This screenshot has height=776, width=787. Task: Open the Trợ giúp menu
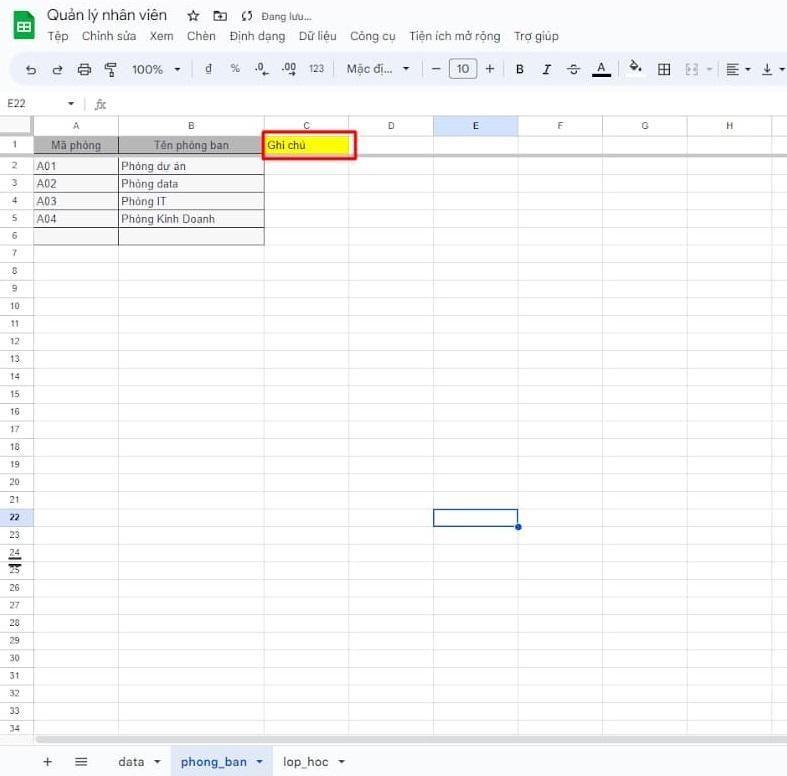pos(537,36)
